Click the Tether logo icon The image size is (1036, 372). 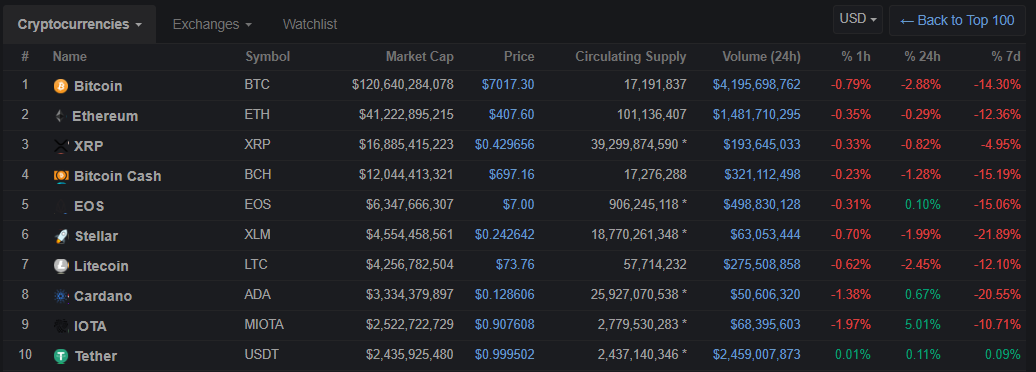(x=61, y=356)
